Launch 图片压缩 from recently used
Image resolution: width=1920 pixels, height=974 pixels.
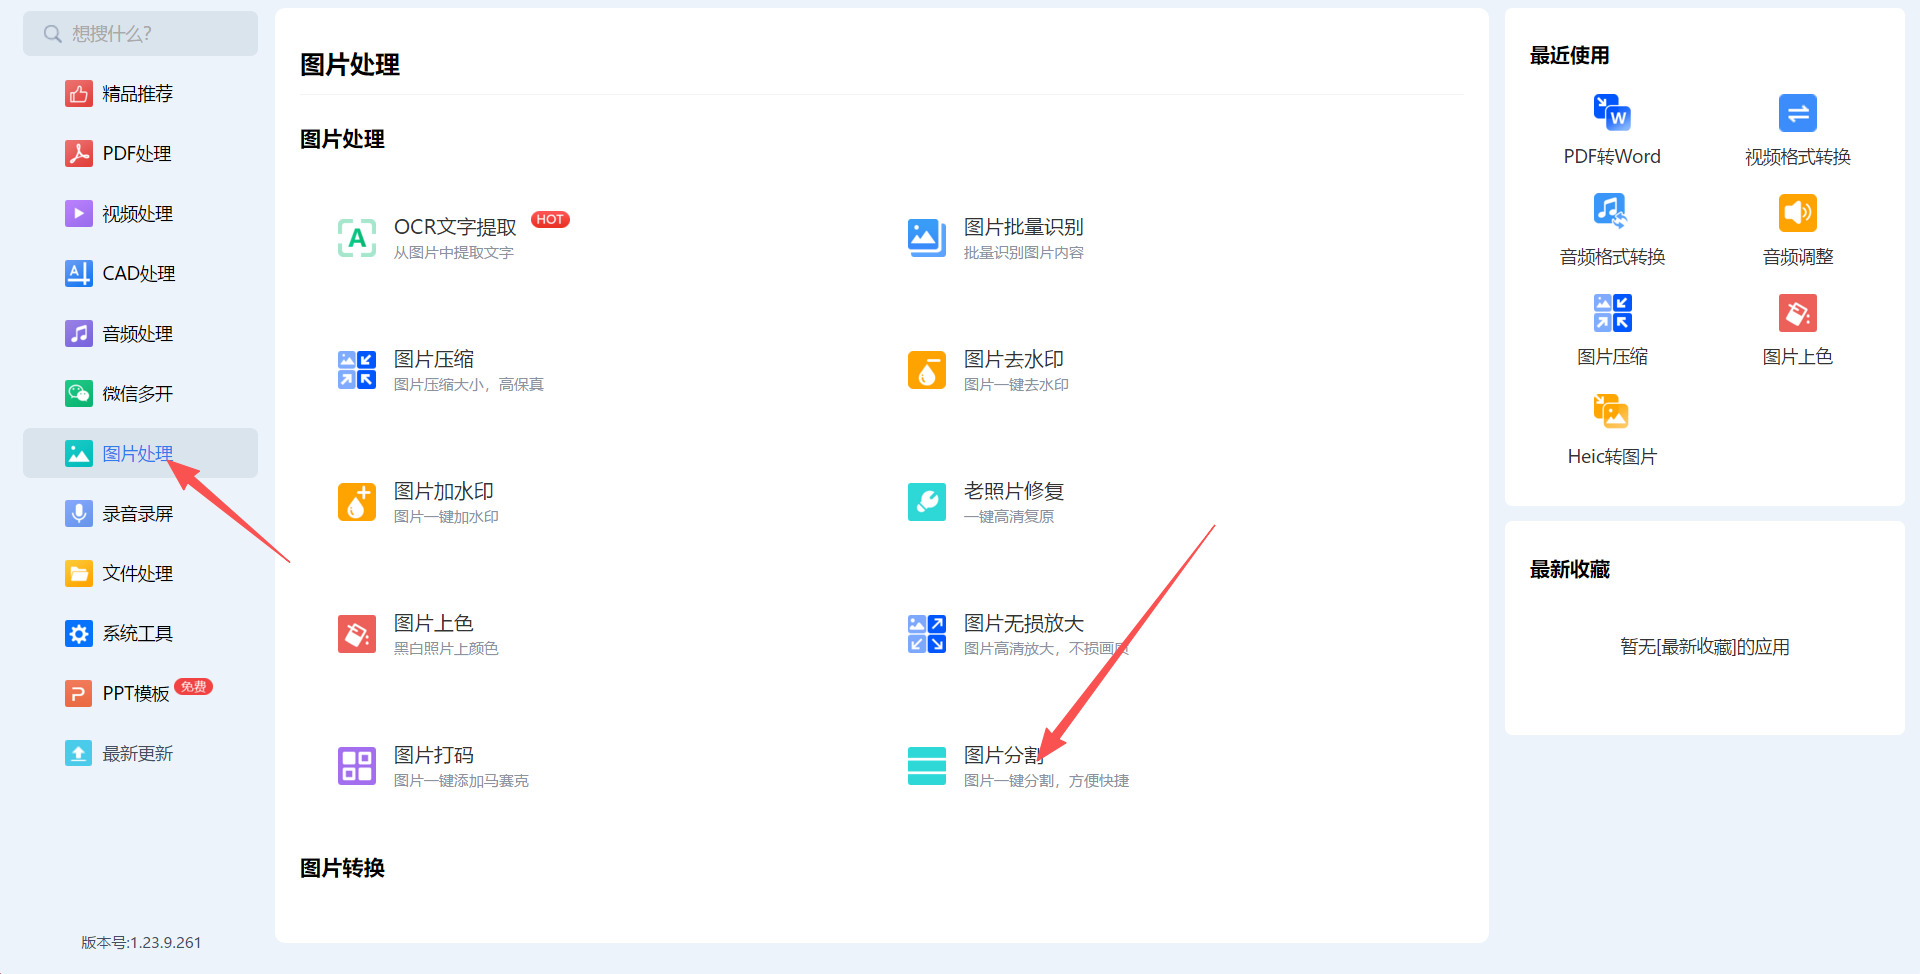(1612, 330)
